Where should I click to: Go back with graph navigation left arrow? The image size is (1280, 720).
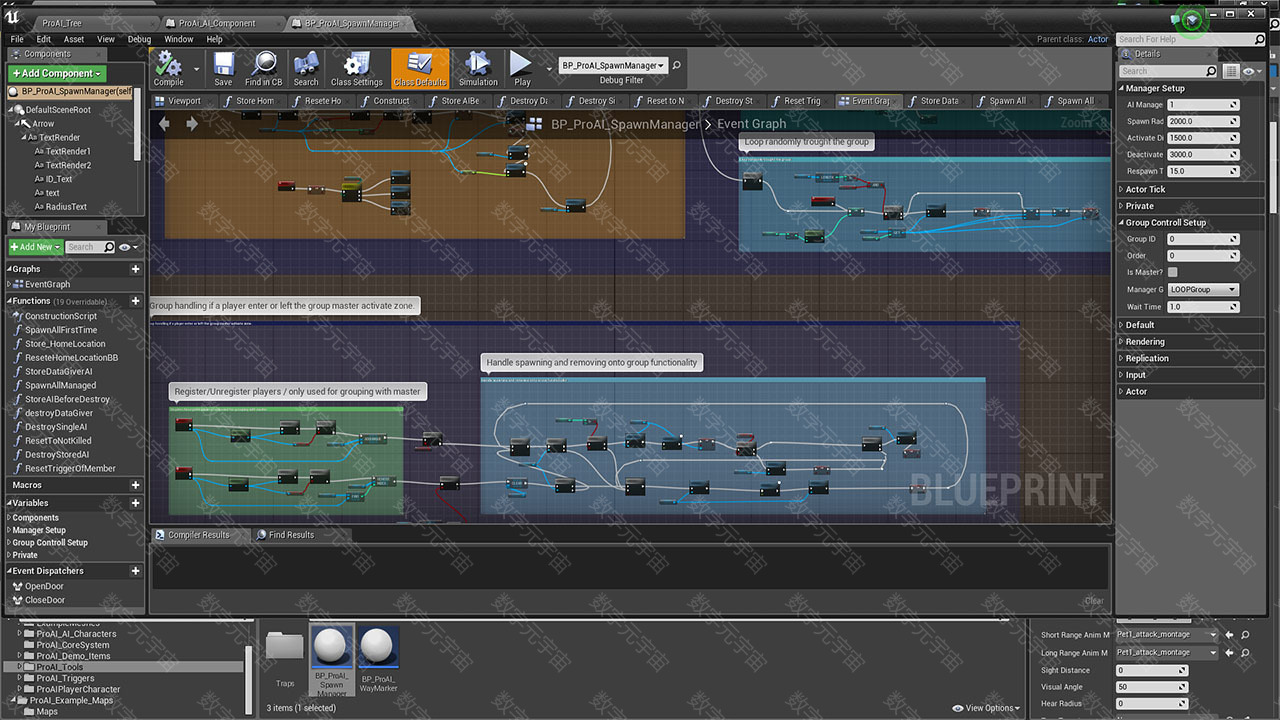164,124
